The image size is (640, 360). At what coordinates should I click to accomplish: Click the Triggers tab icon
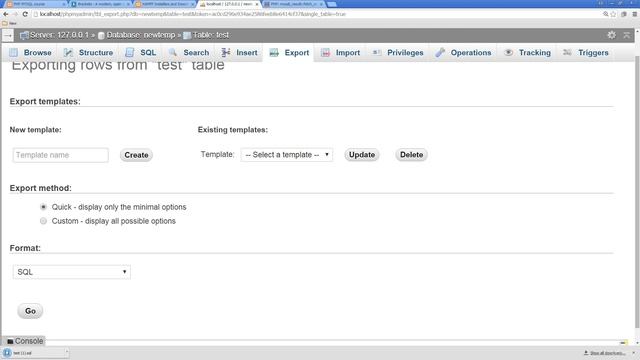(567, 53)
